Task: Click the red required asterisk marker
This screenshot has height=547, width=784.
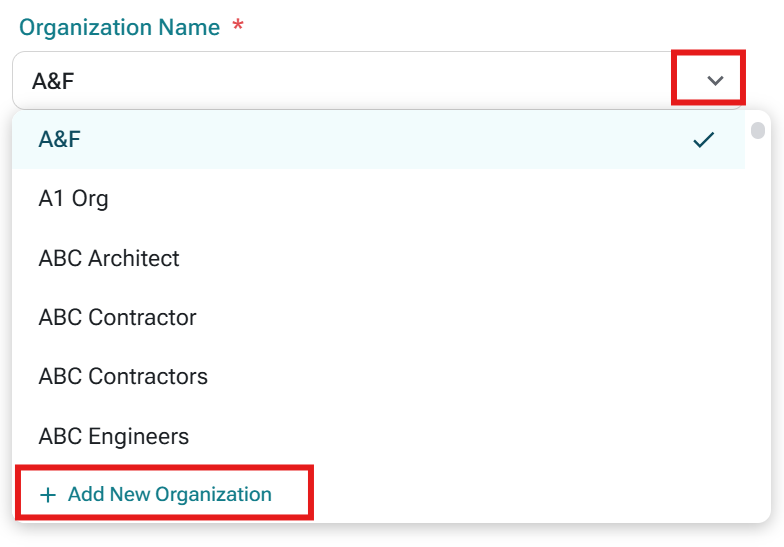Action: [x=238, y=24]
